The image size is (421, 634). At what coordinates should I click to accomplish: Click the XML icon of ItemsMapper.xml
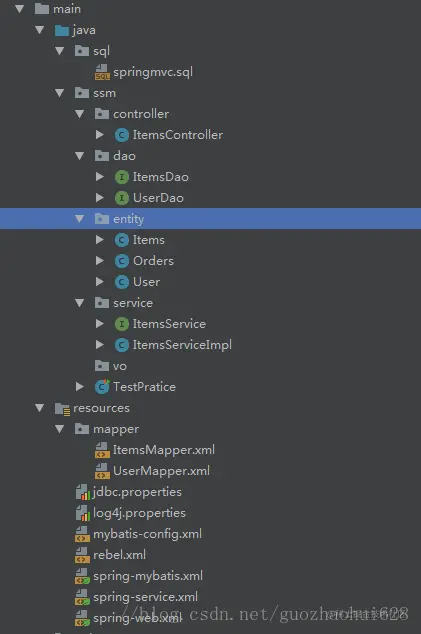tap(102, 450)
